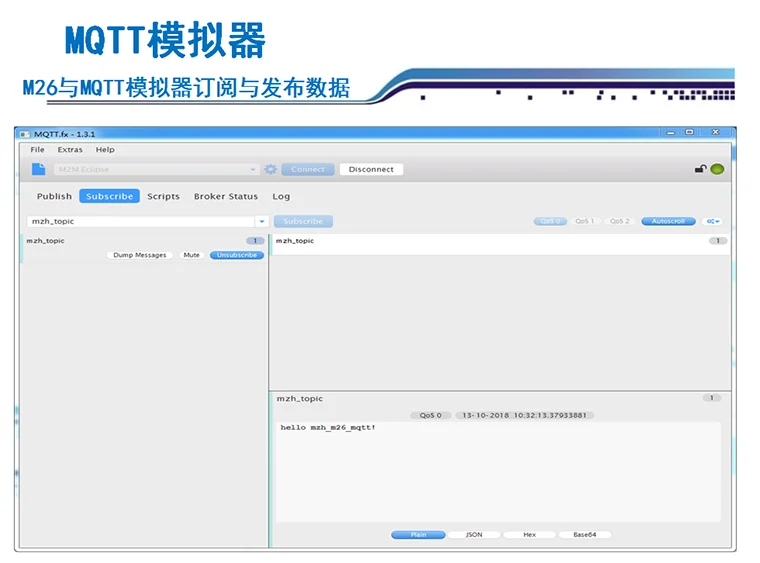Open the Log tab
760x563 pixels.
(x=281, y=196)
